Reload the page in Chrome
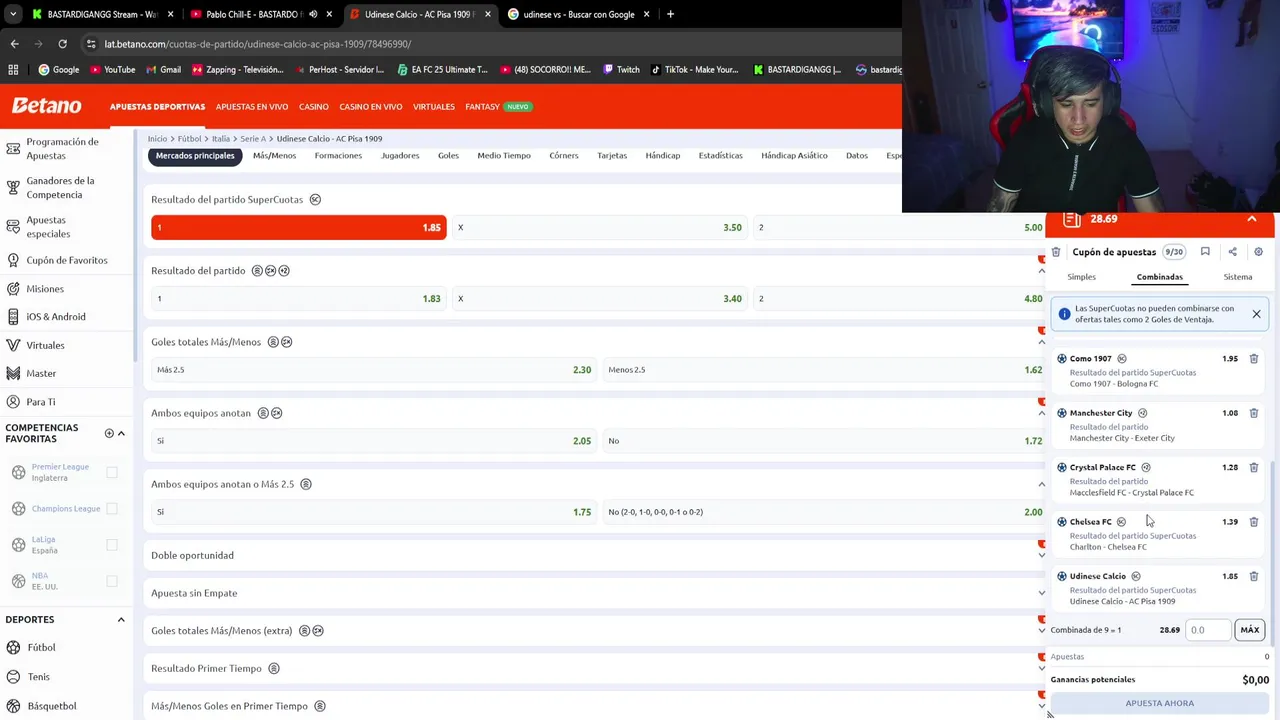Viewport: 1280px width, 720px height. (62, 44)
